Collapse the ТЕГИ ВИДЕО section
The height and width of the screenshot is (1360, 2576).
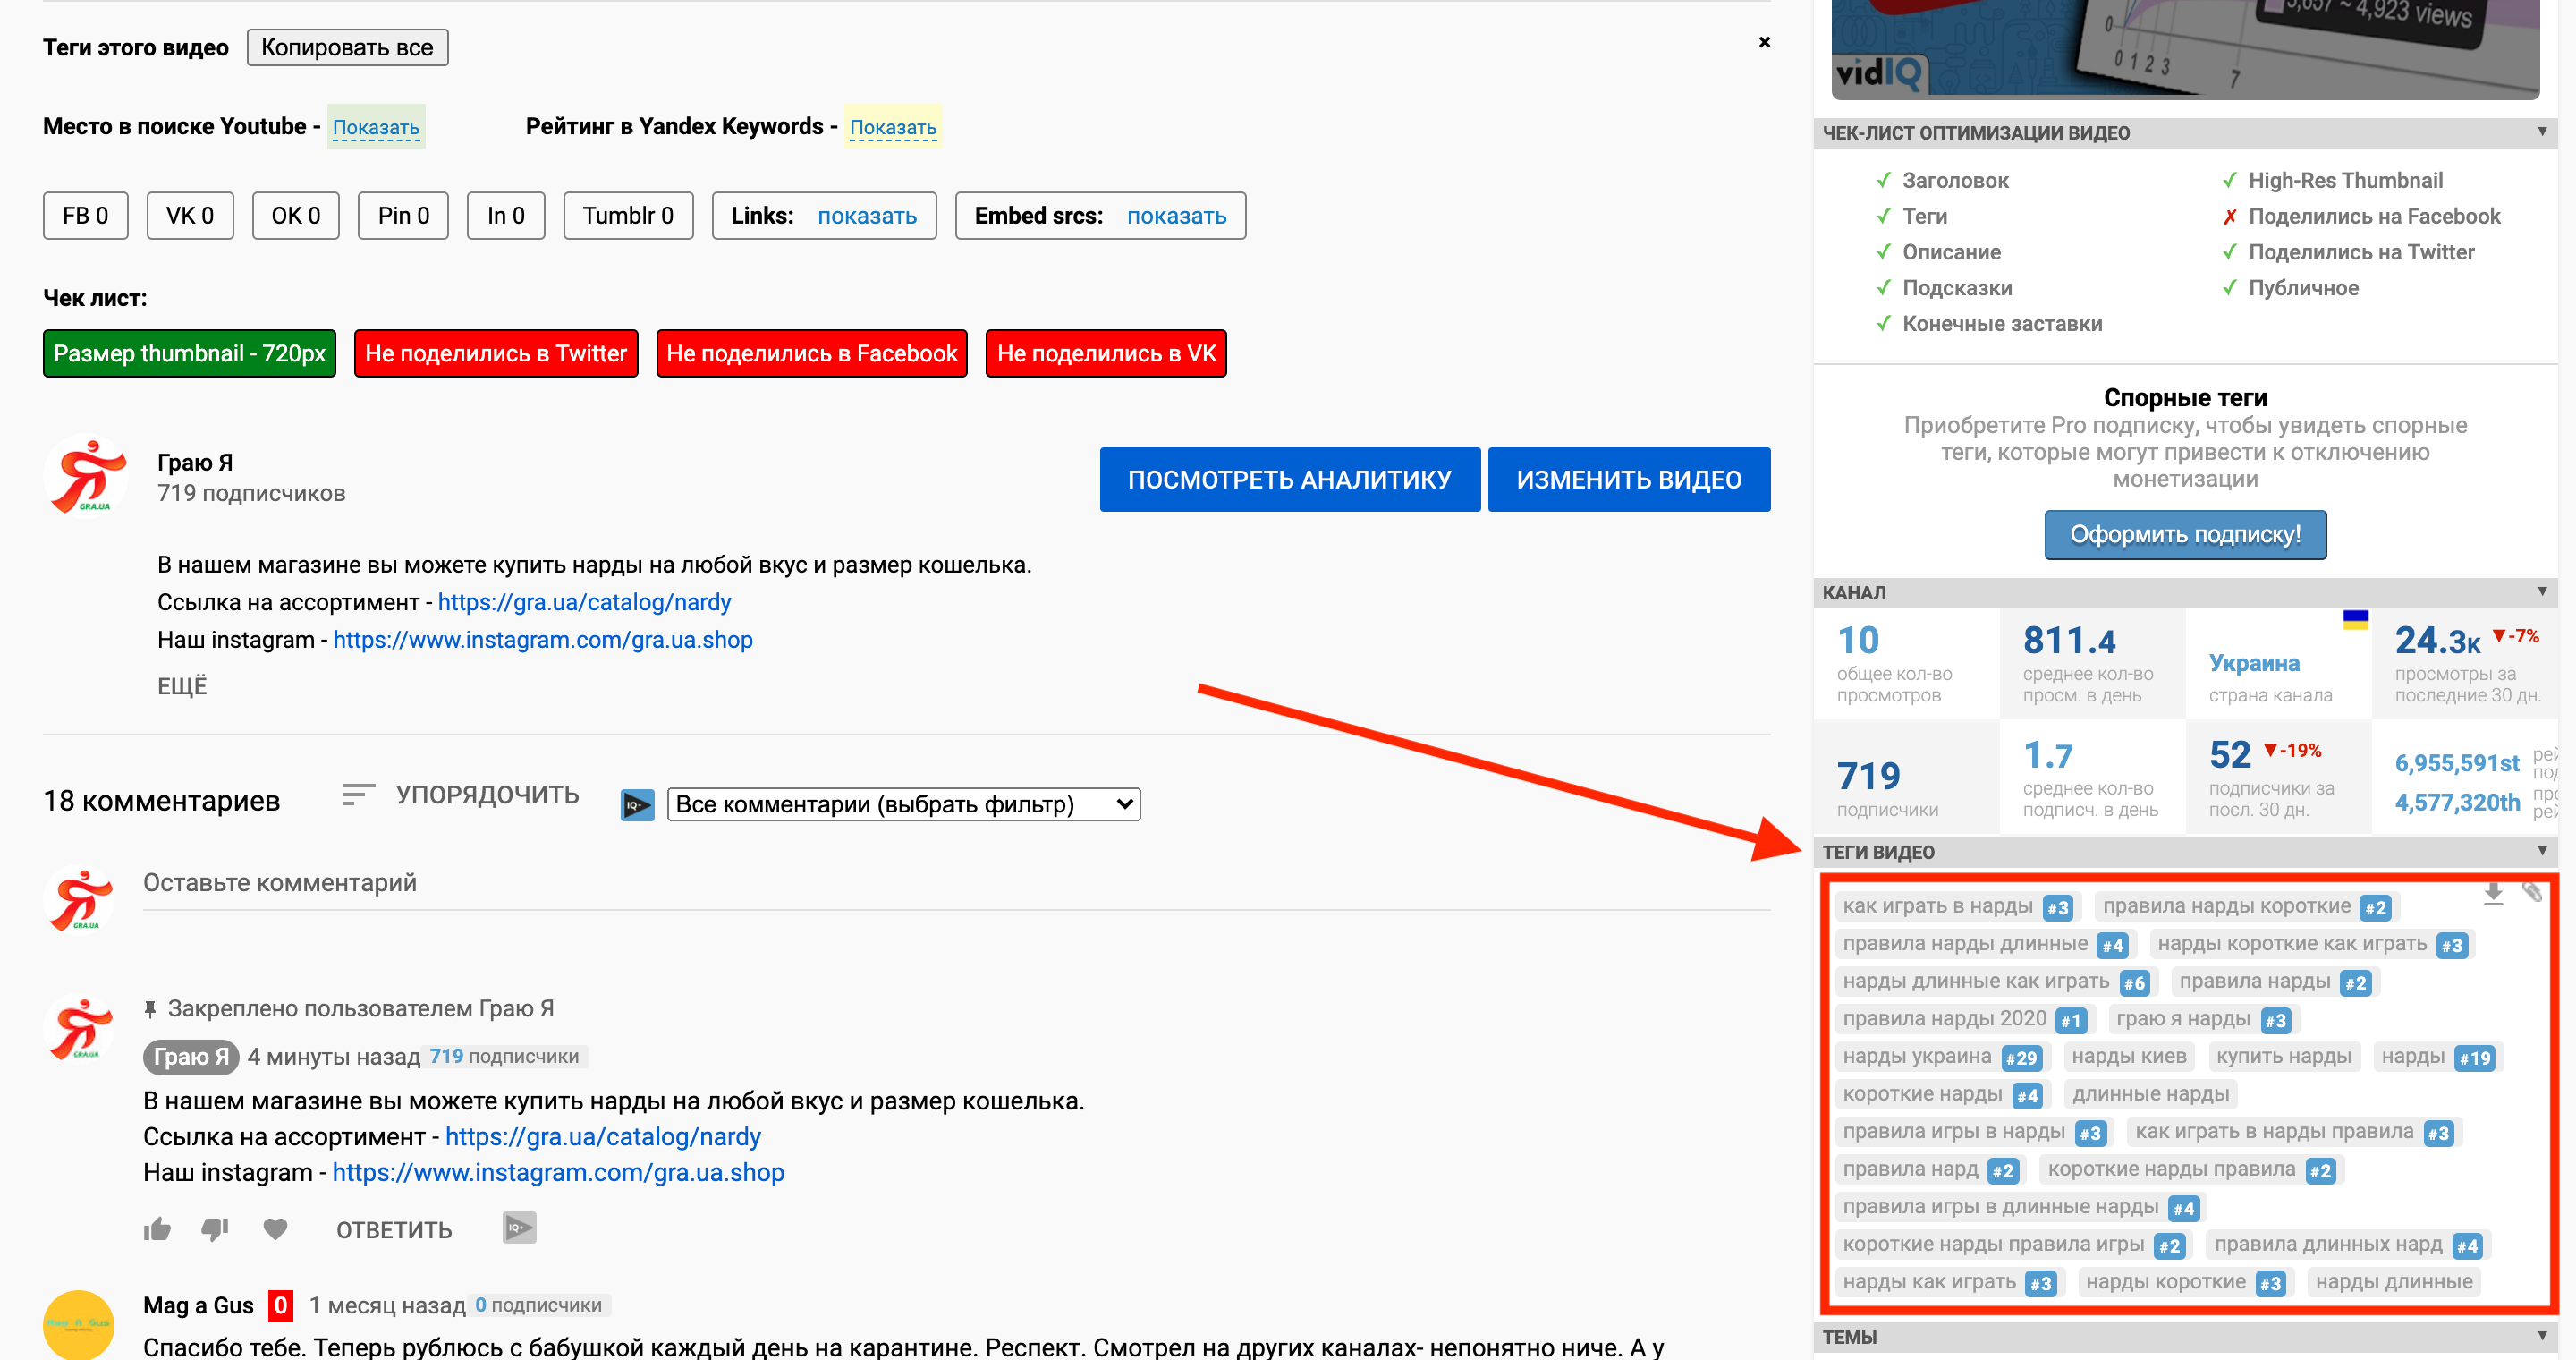click(2541, 851)
